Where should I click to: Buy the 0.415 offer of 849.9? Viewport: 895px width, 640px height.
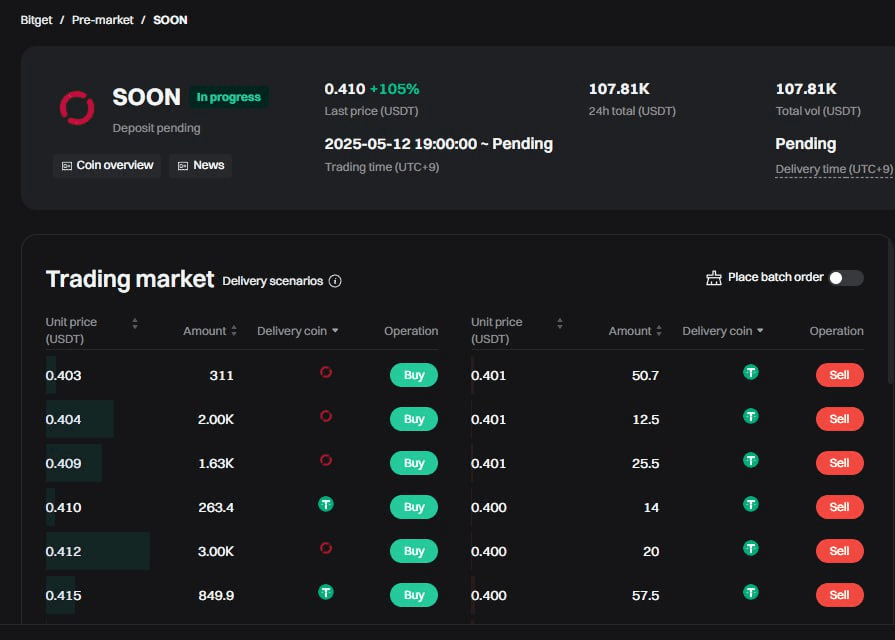point(414,595)
